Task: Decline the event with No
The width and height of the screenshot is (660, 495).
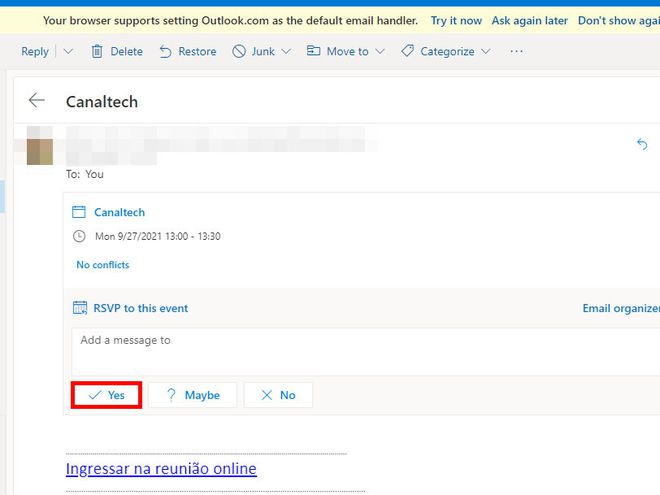Action: click(278, 395)
